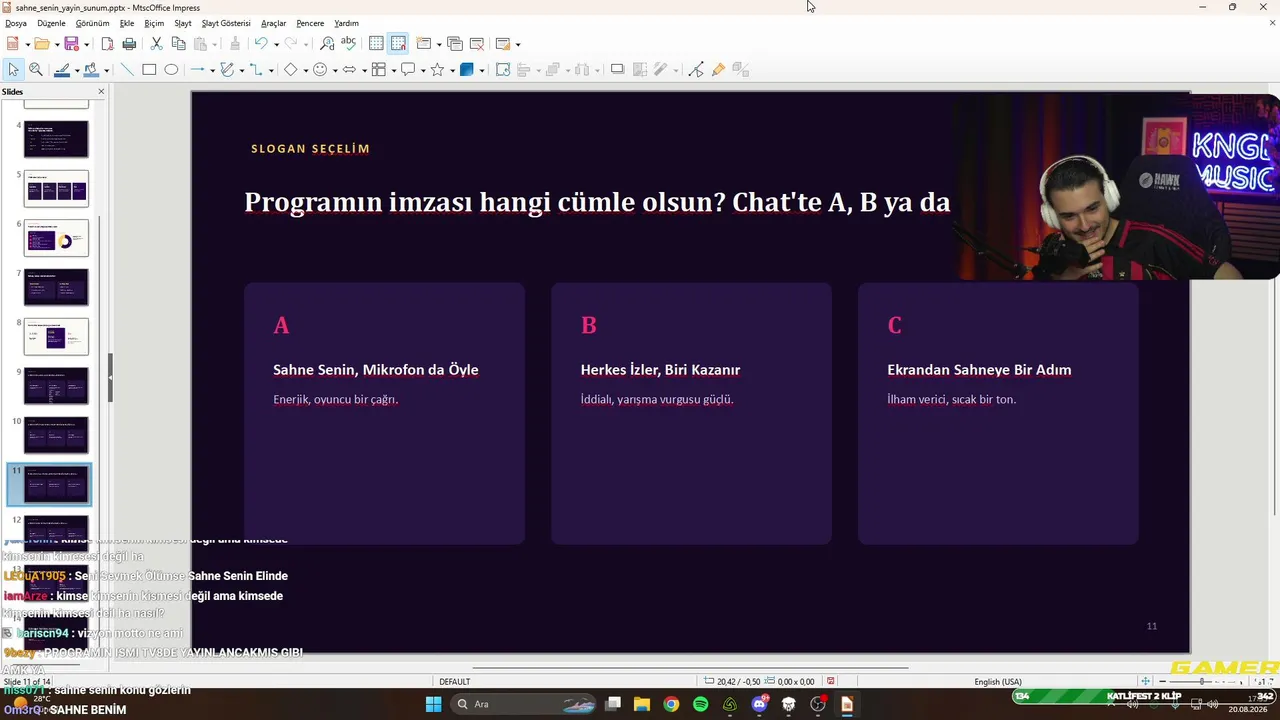Click the Export as PDF icon

(107, 44)
